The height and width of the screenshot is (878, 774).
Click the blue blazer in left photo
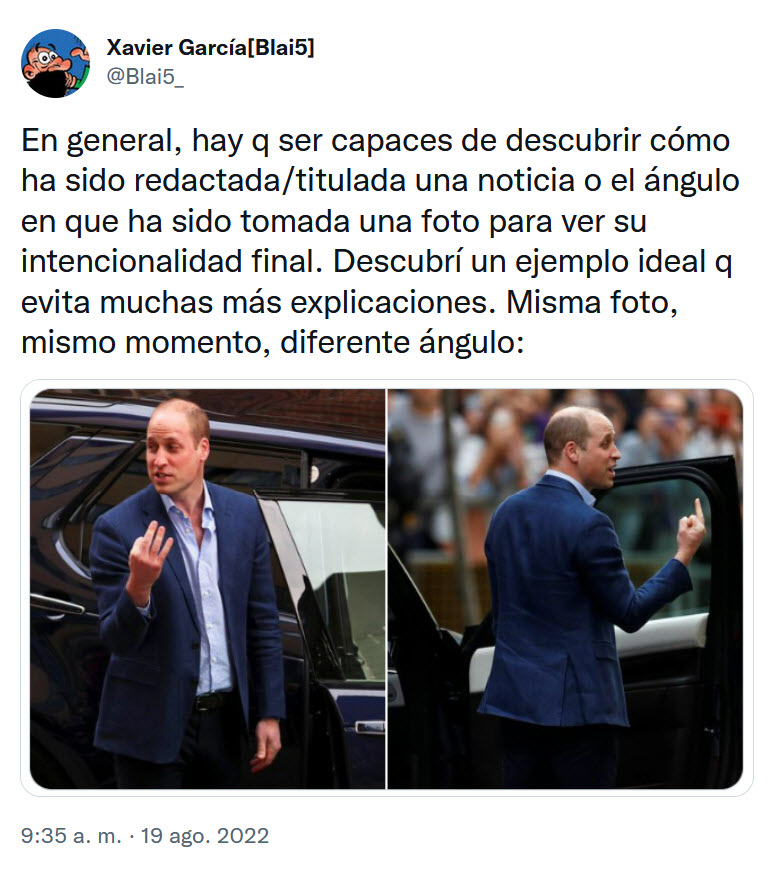point(185,622)
